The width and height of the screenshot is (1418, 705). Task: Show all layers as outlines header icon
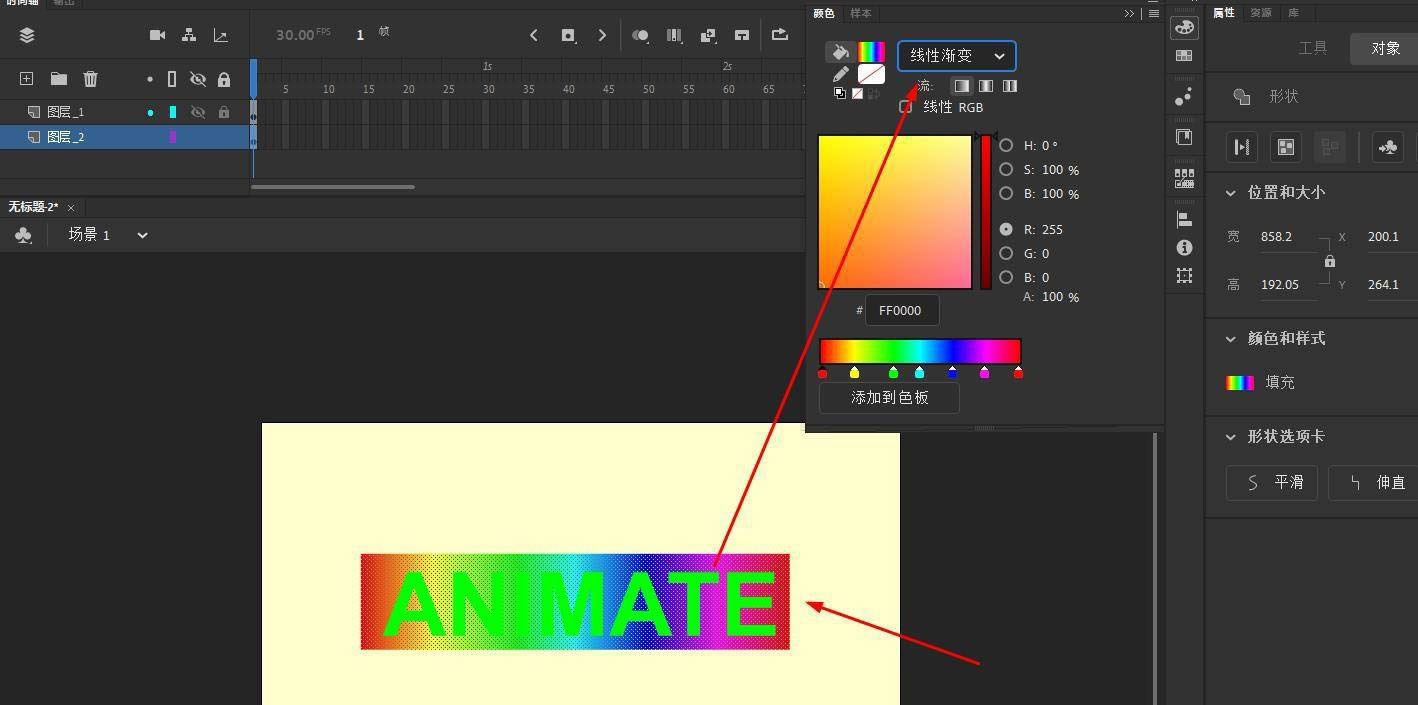coord(172,79)
